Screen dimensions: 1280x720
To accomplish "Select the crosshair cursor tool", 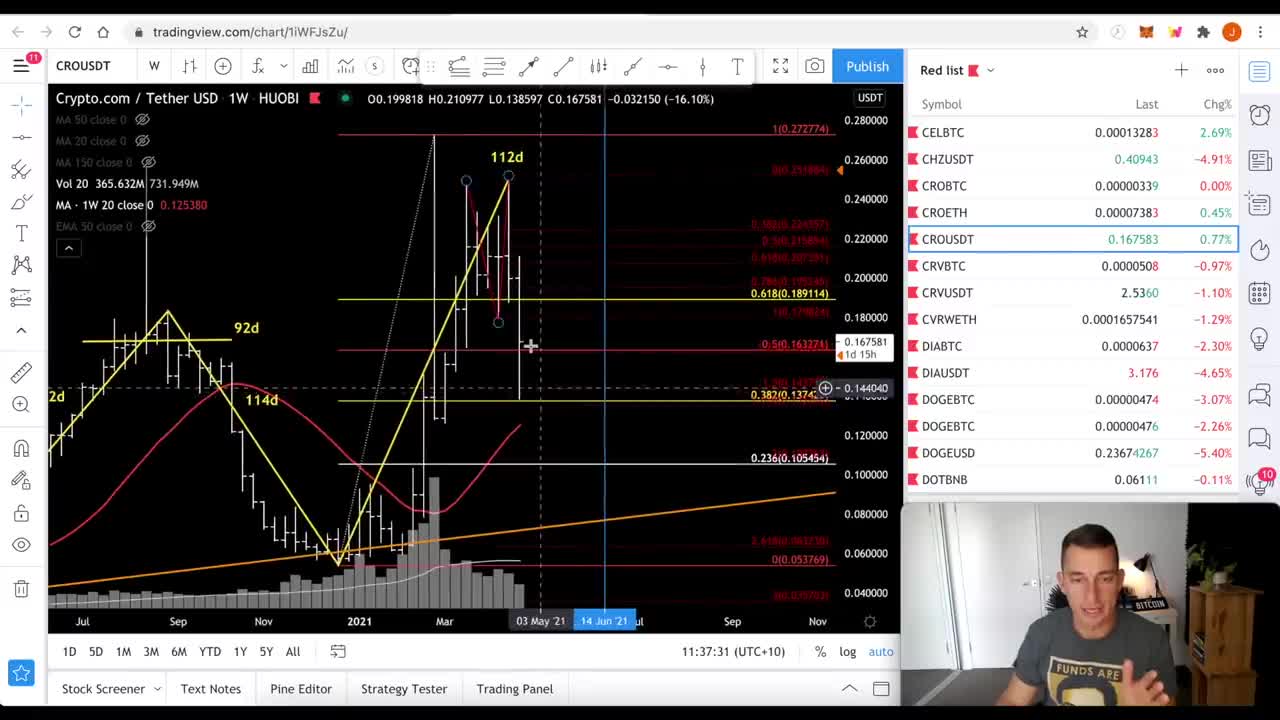I will (21, 105).
